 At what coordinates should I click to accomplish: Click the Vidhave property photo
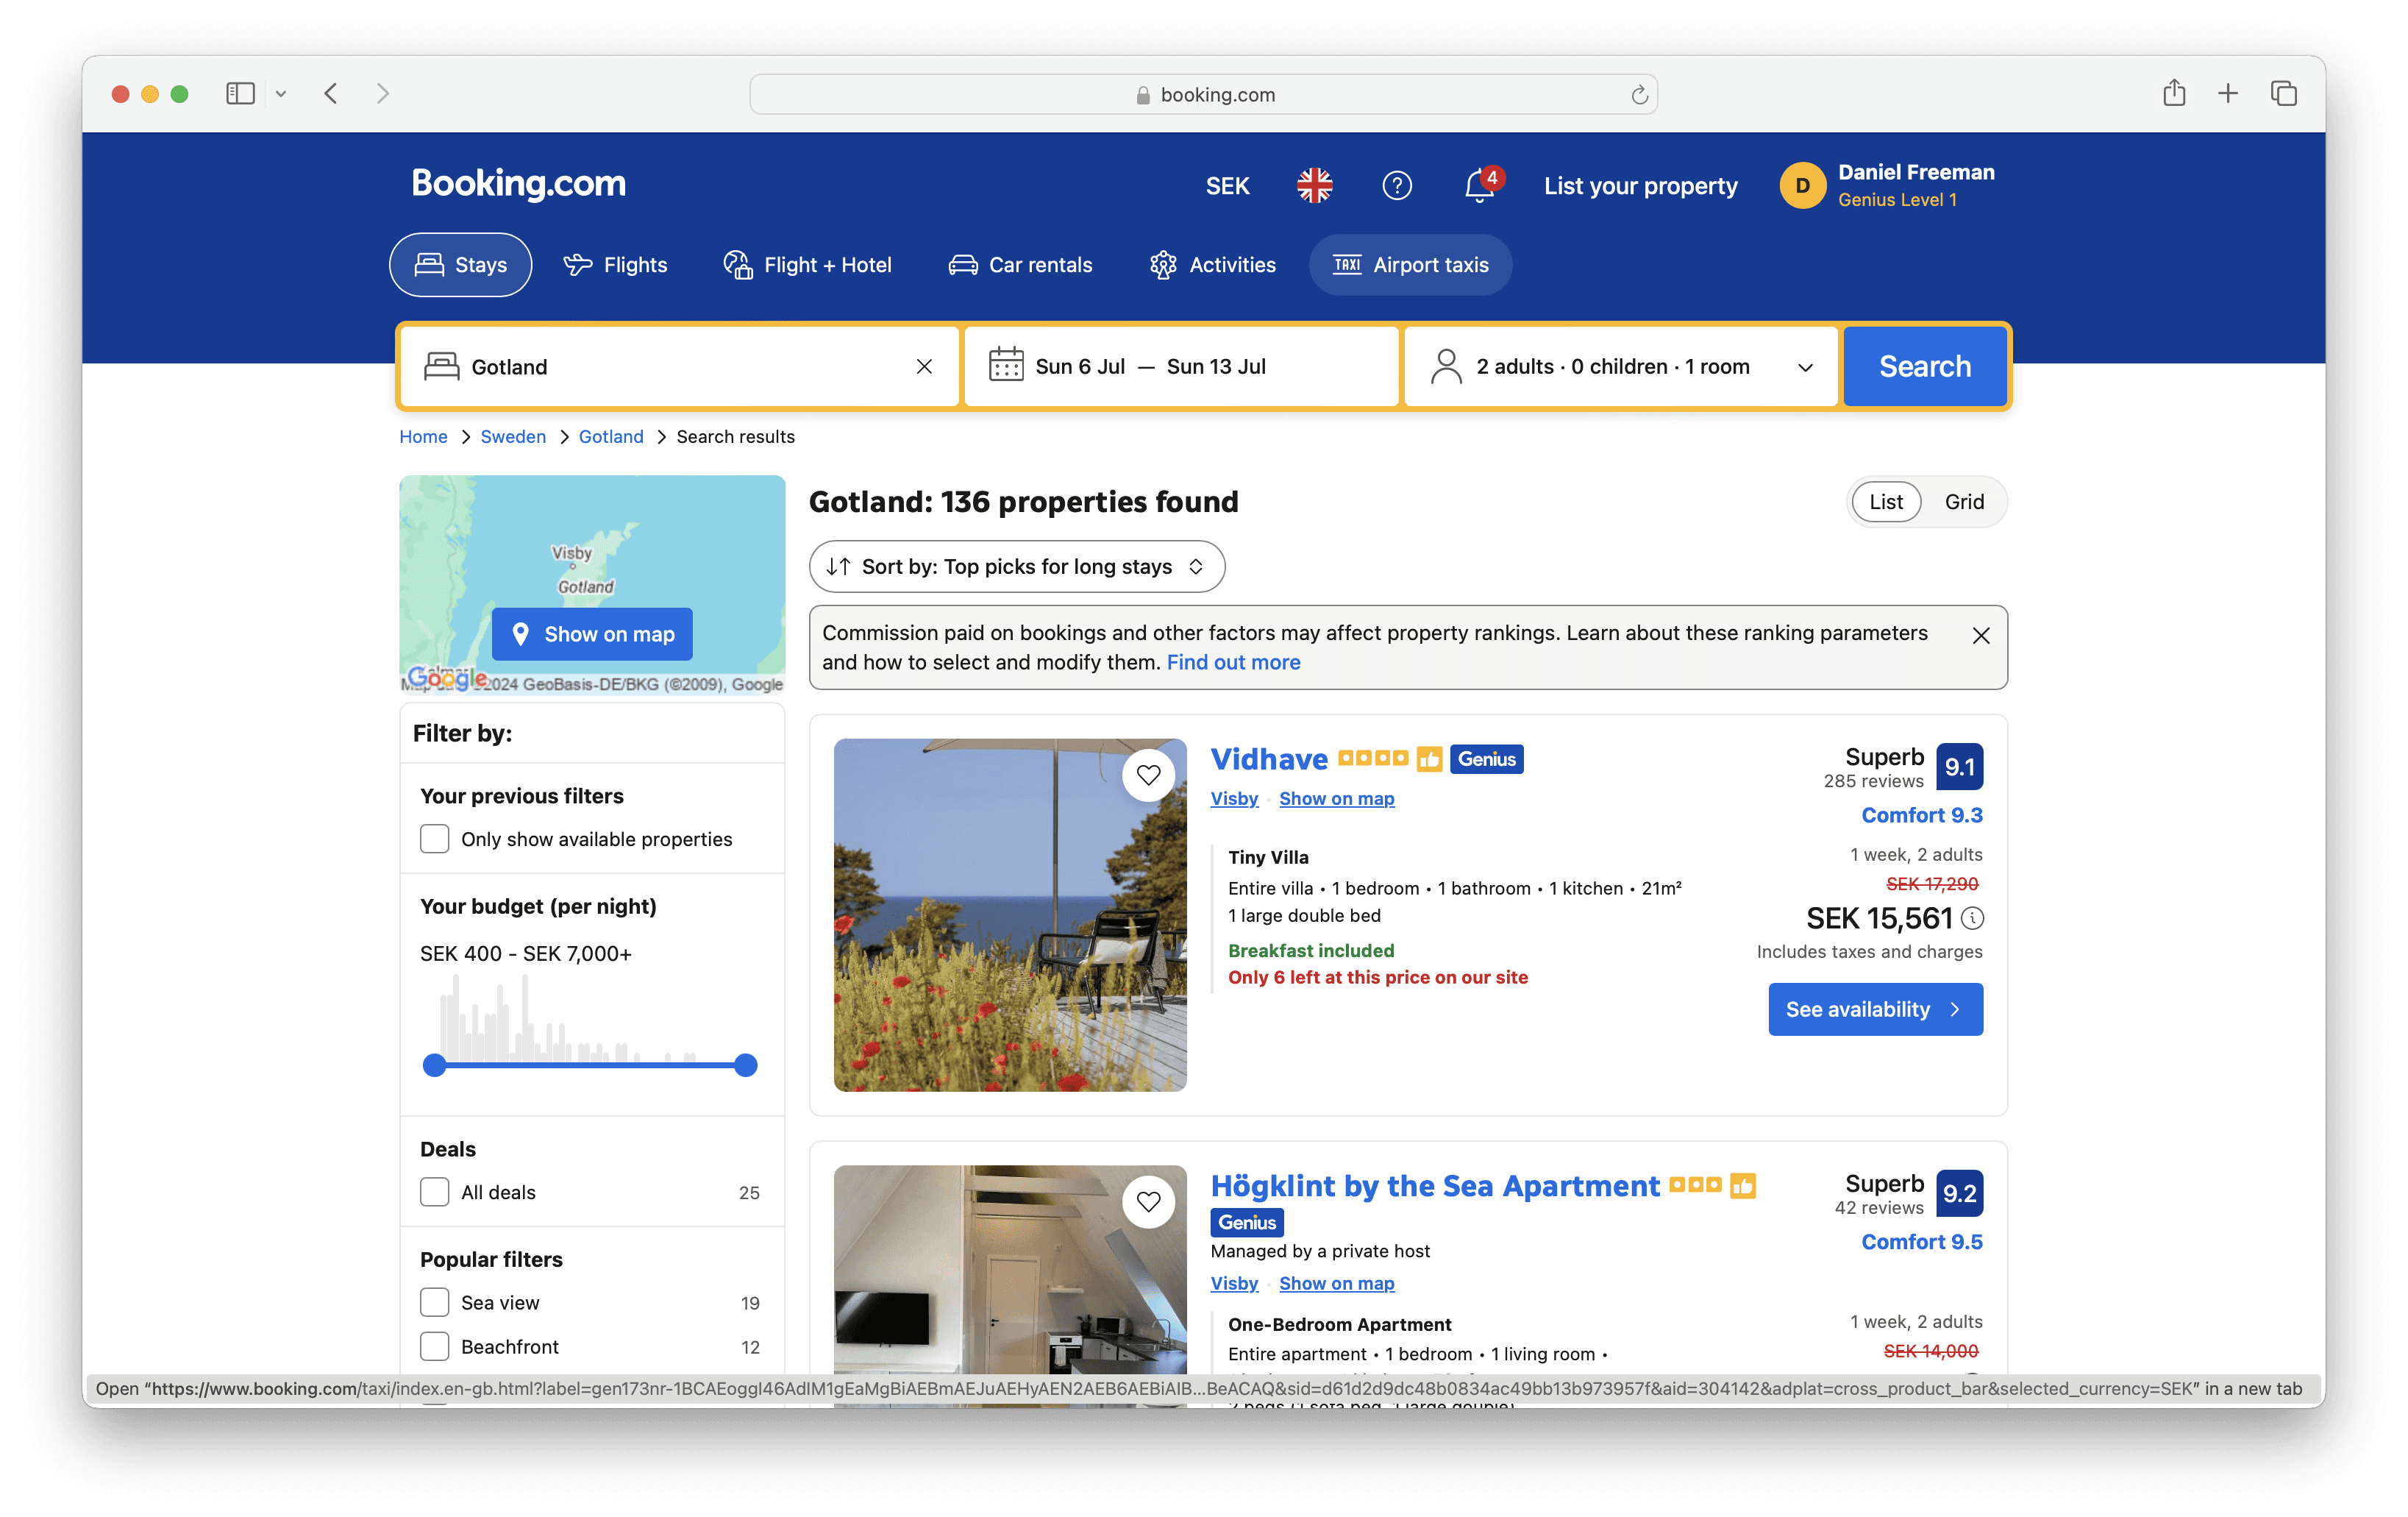pyautogui.click(x=1010, y=915)
